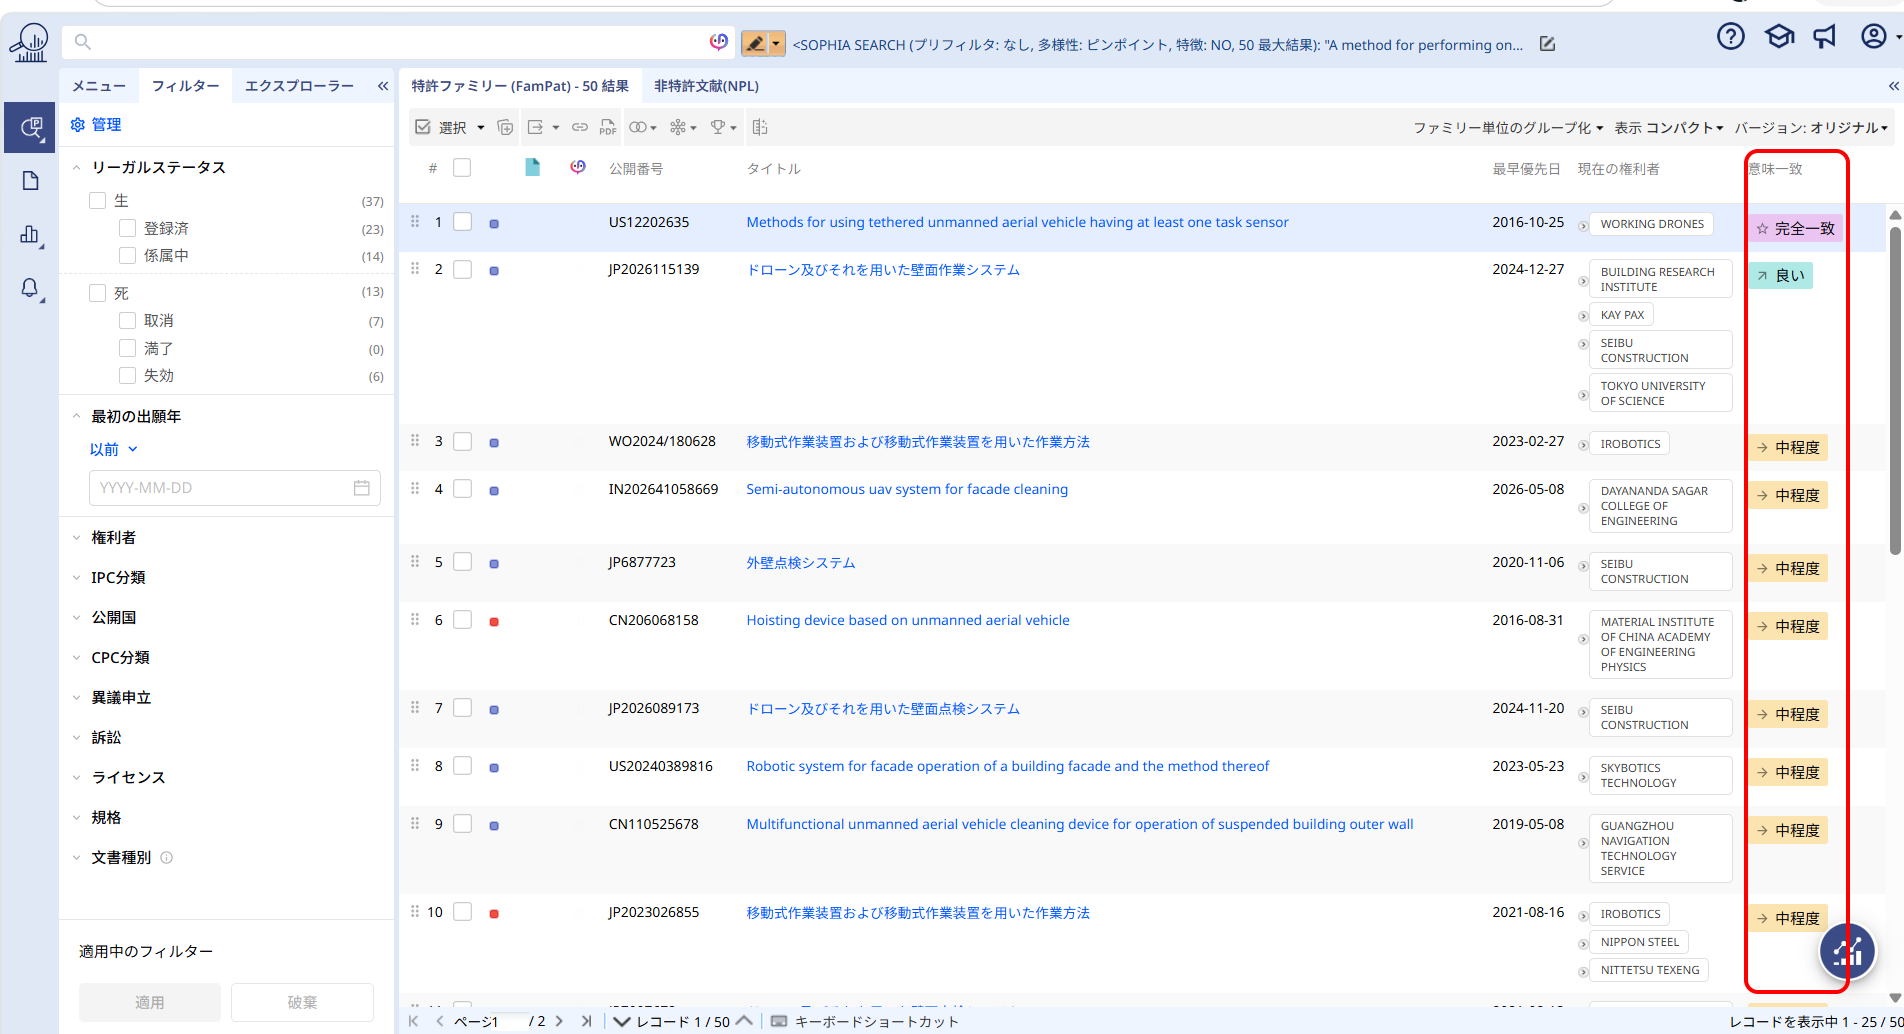Click the WORKING DRONES assignee tag
This screenshot has width=1904, height=1034.
click(x=1651, y=224)
